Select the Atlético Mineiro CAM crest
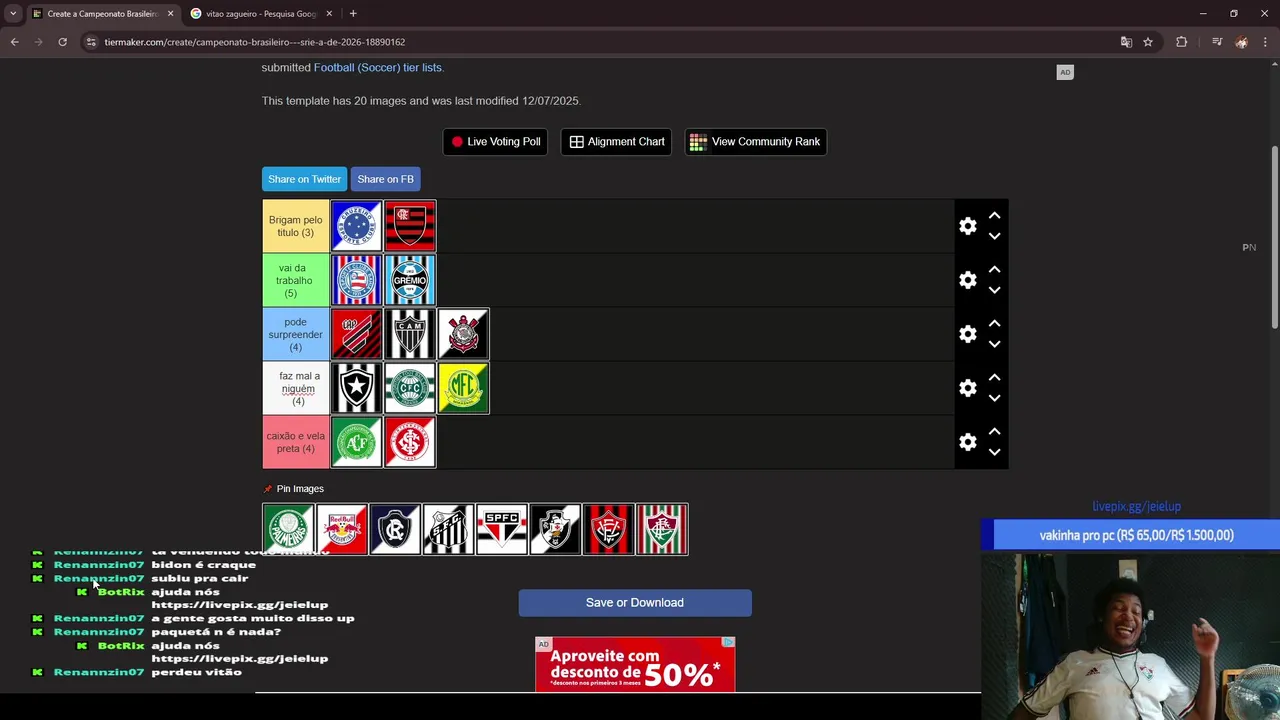The width and height of the screenshot is (1280, 720). tap(410, 334)
